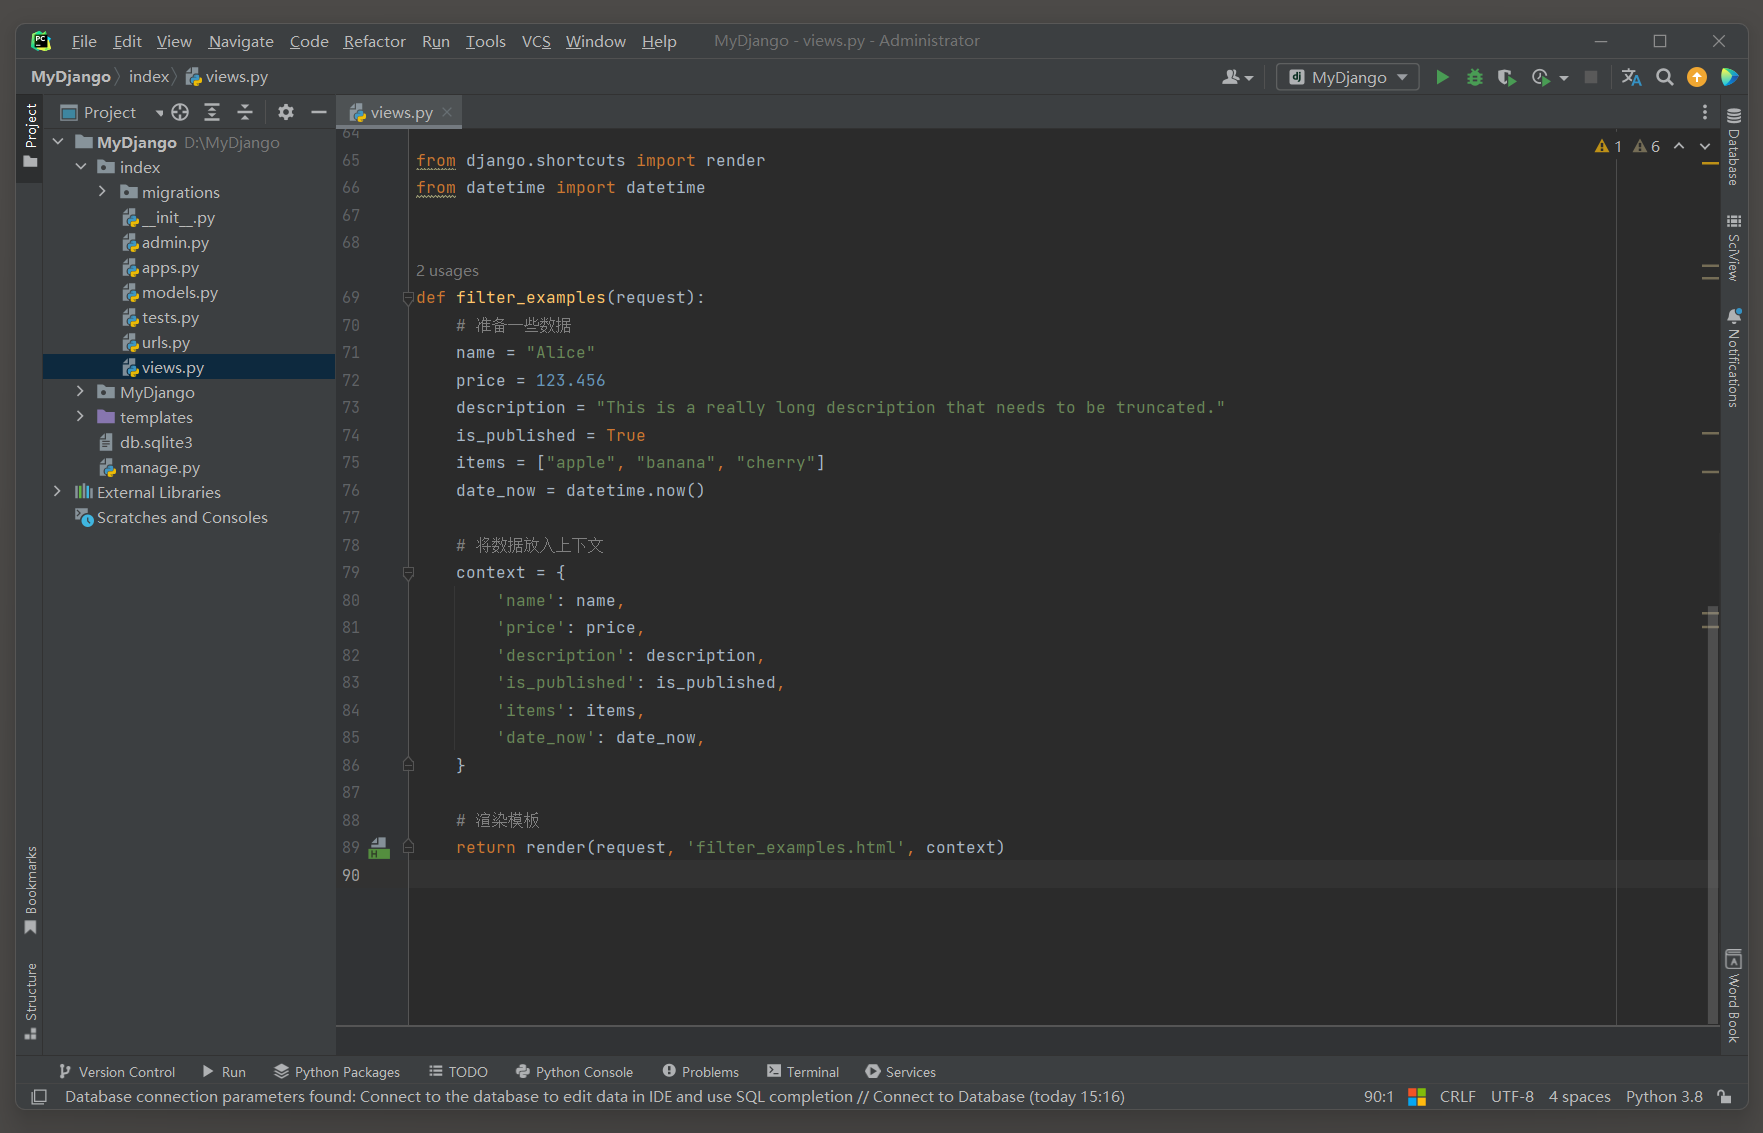Hide the Project tool window
The width and height of the screenshot is (1763, 1133).
319,112
